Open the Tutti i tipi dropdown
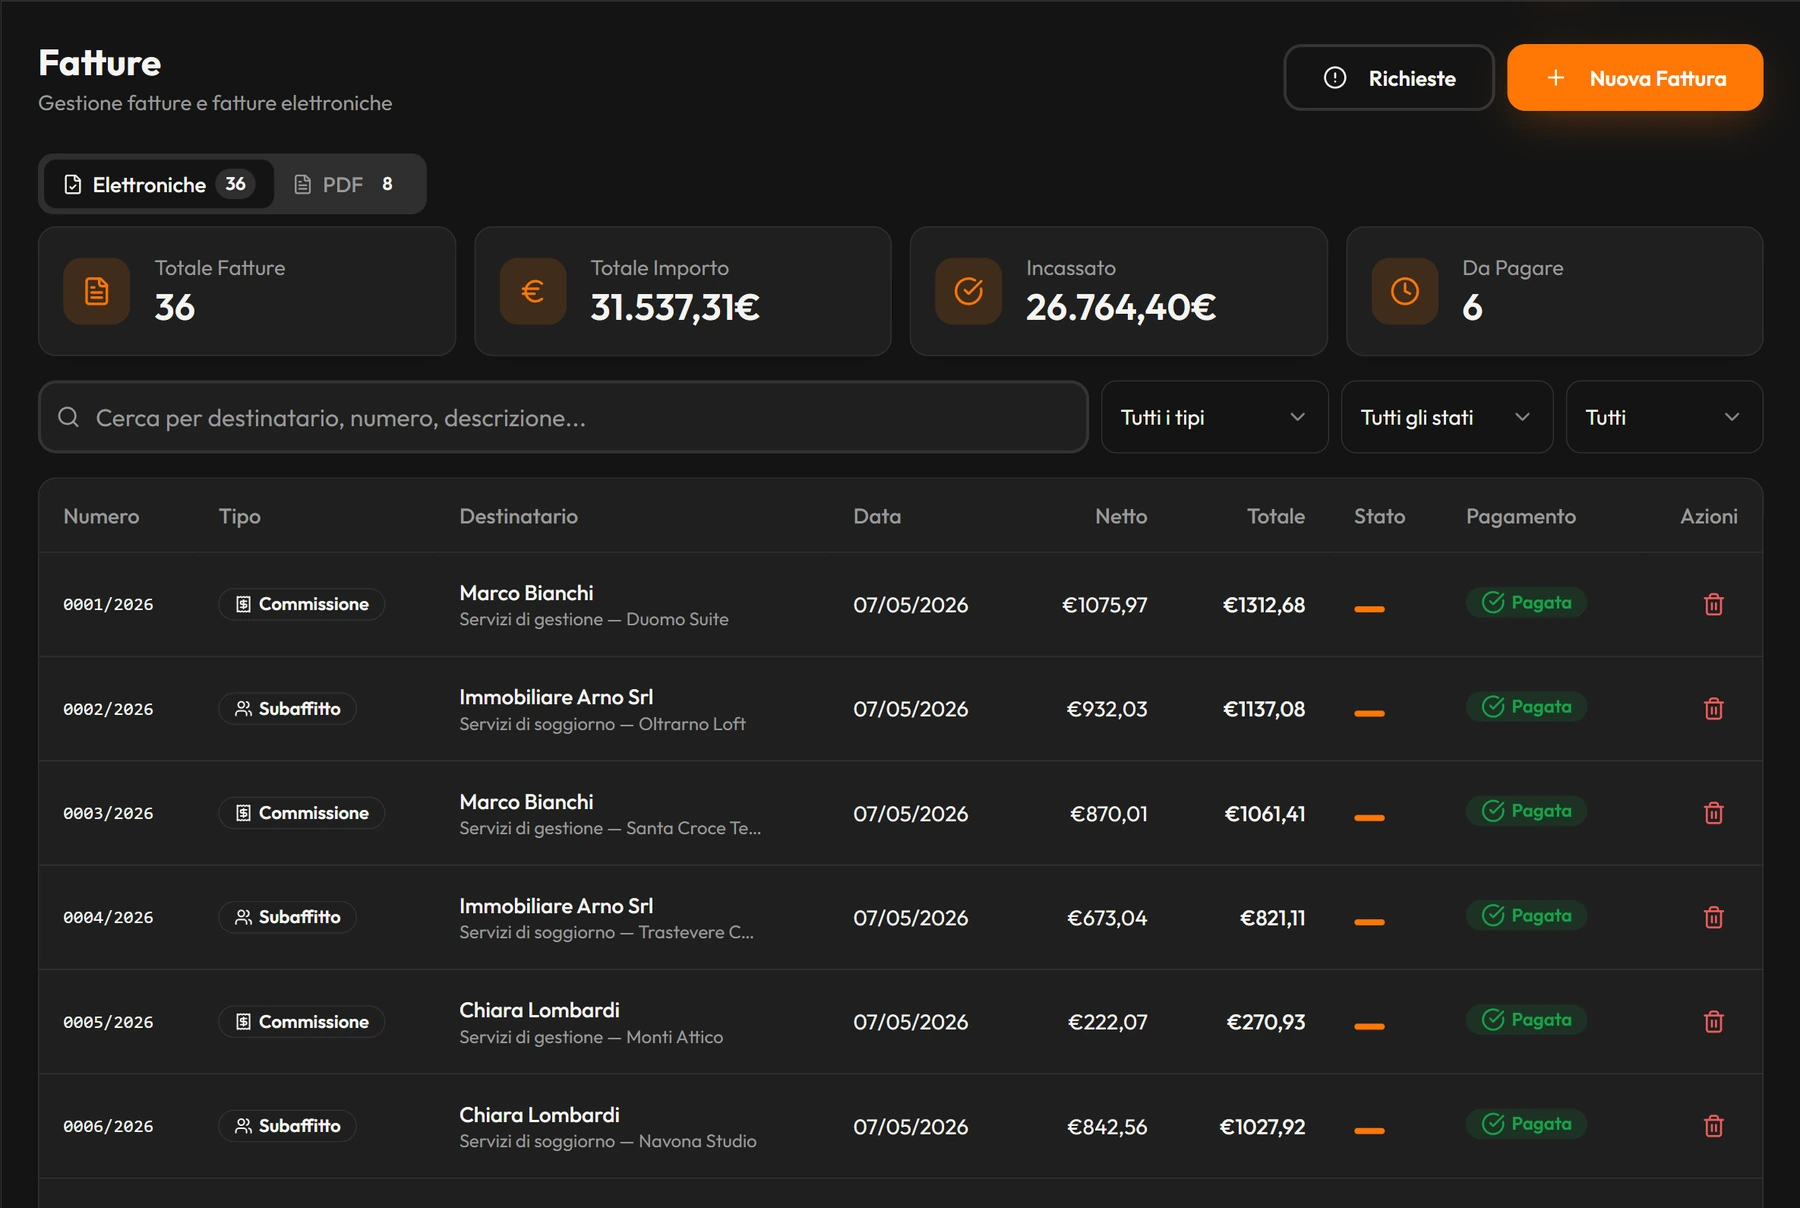The width and height of the screenshot is (1800, 1208). click(1215, 417)
